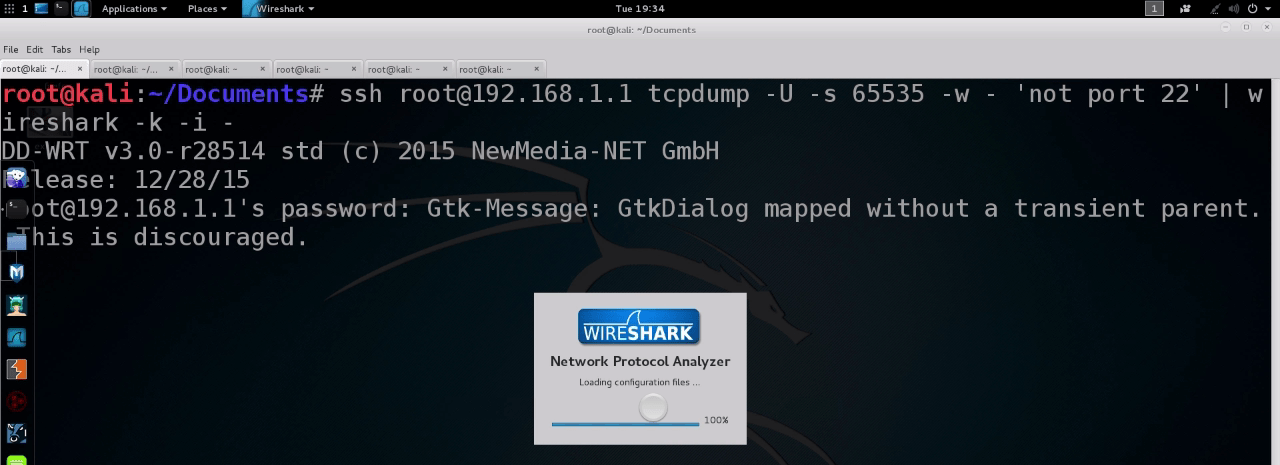Click the green icon at bottom of dock

16,460
